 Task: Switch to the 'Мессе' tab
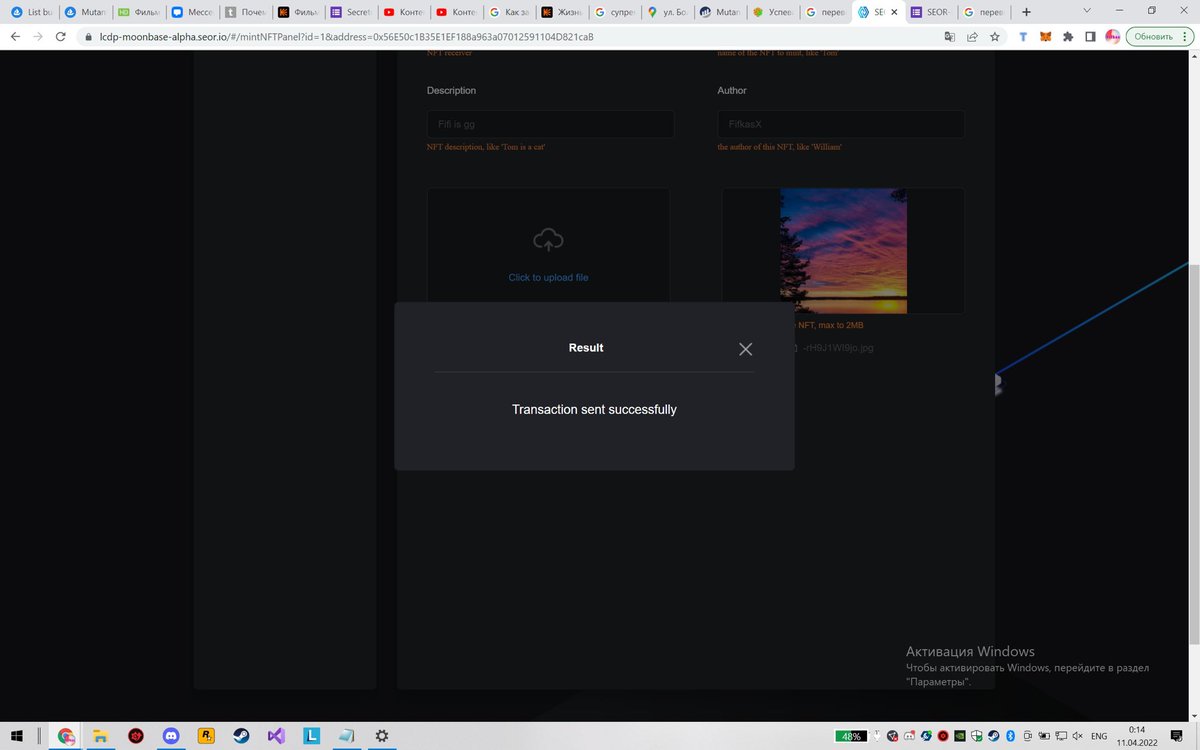coord(192,12)
